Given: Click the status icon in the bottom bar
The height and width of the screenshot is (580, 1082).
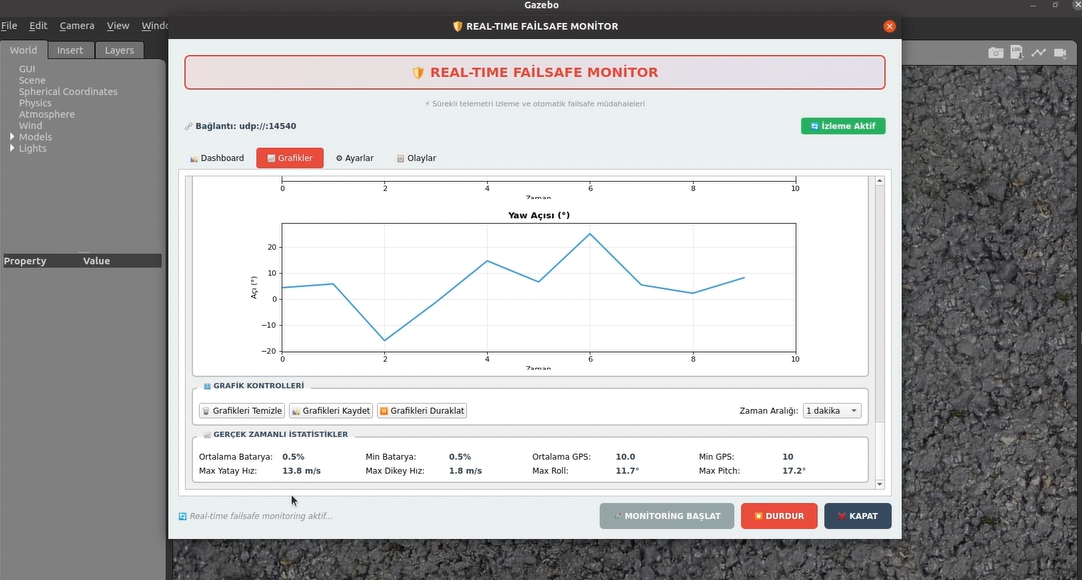Looking at the screenshot, I should [183, 516].
